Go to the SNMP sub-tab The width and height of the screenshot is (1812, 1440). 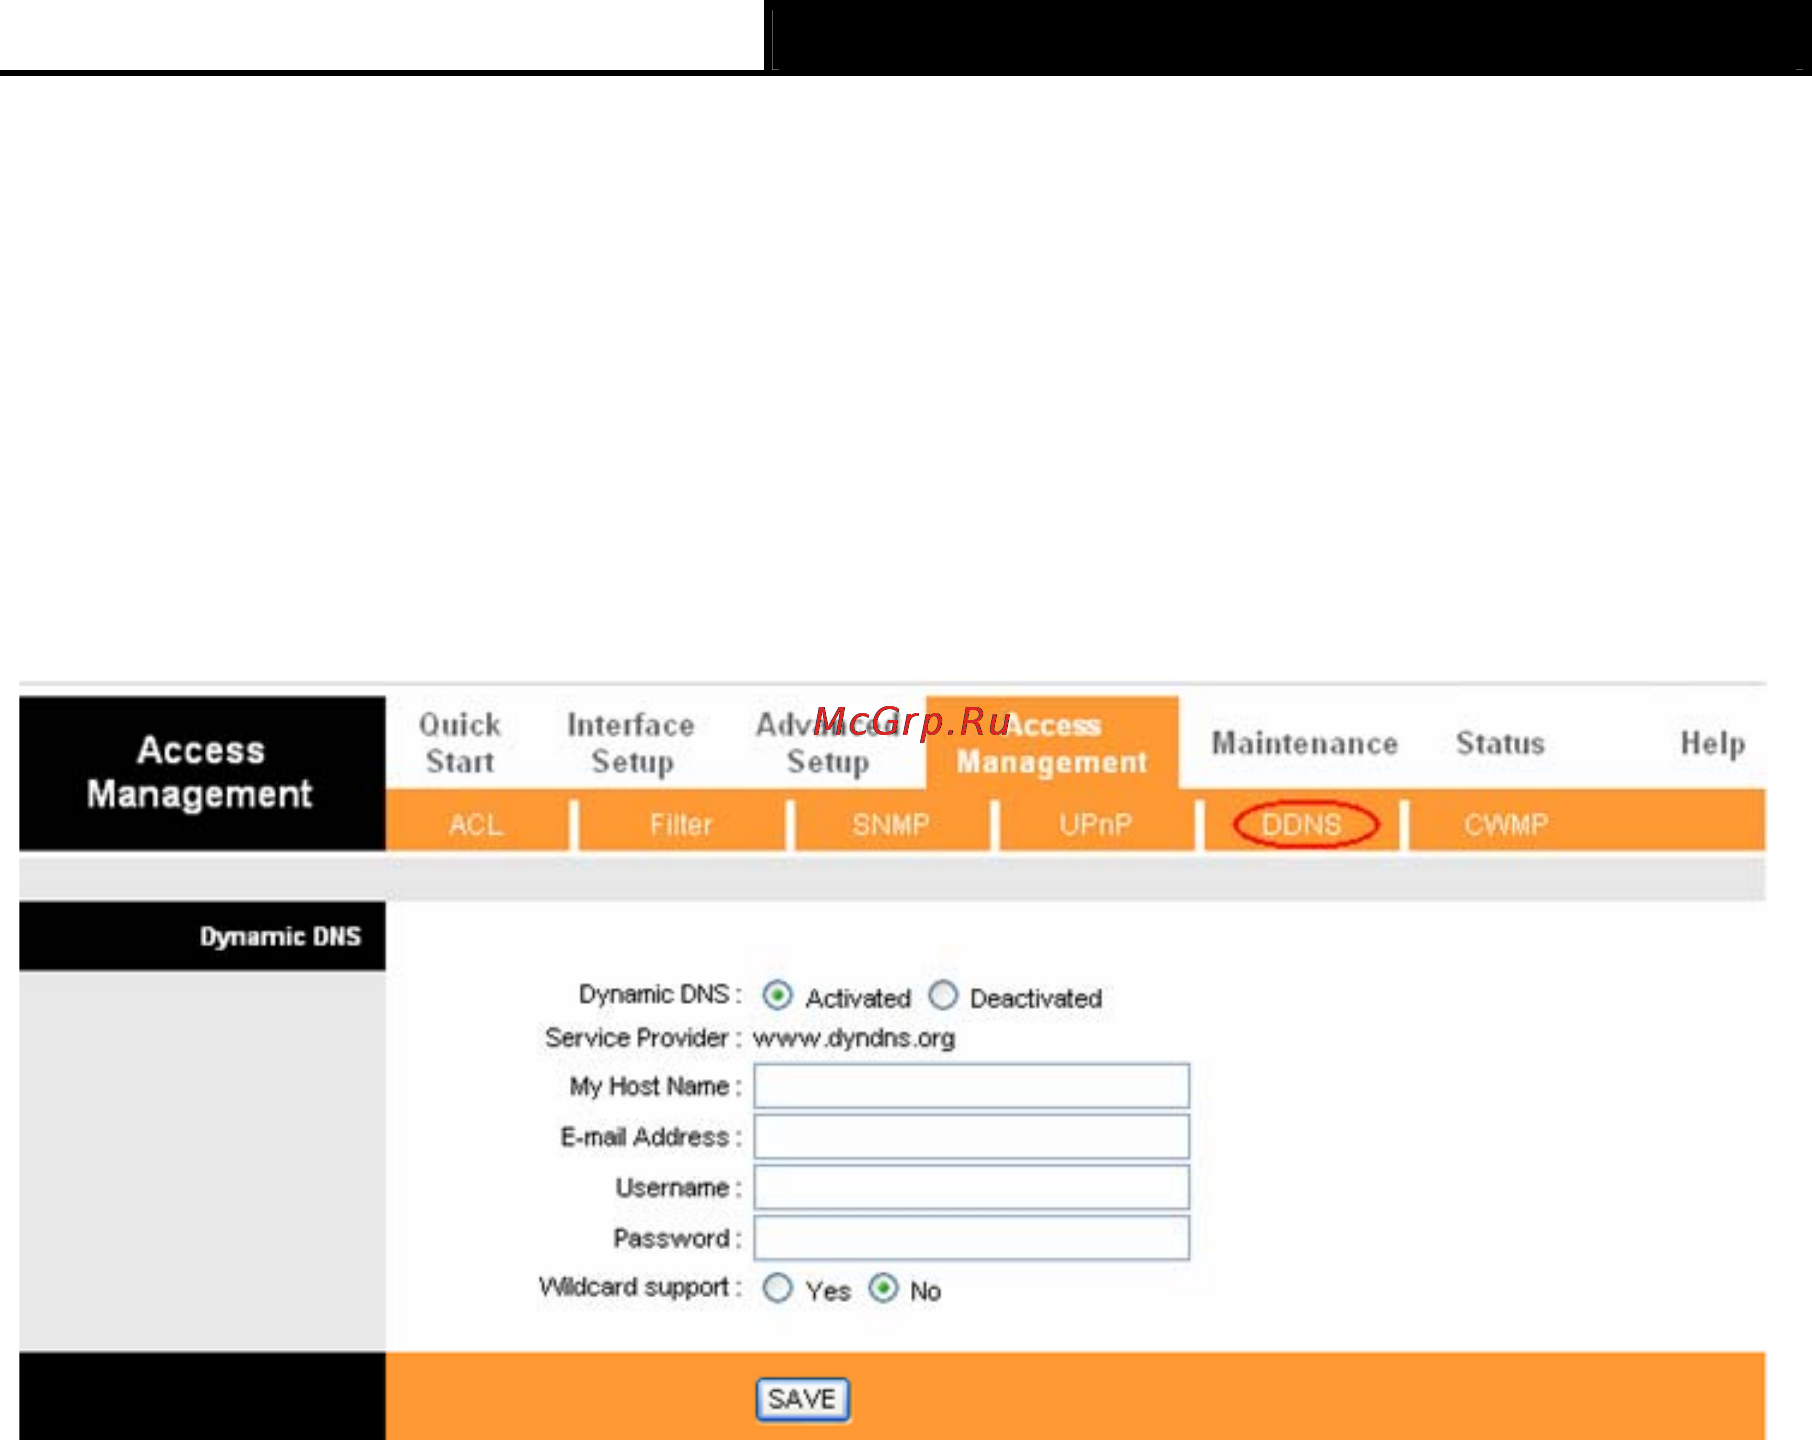pyautogui.click(x=891, y=825)
